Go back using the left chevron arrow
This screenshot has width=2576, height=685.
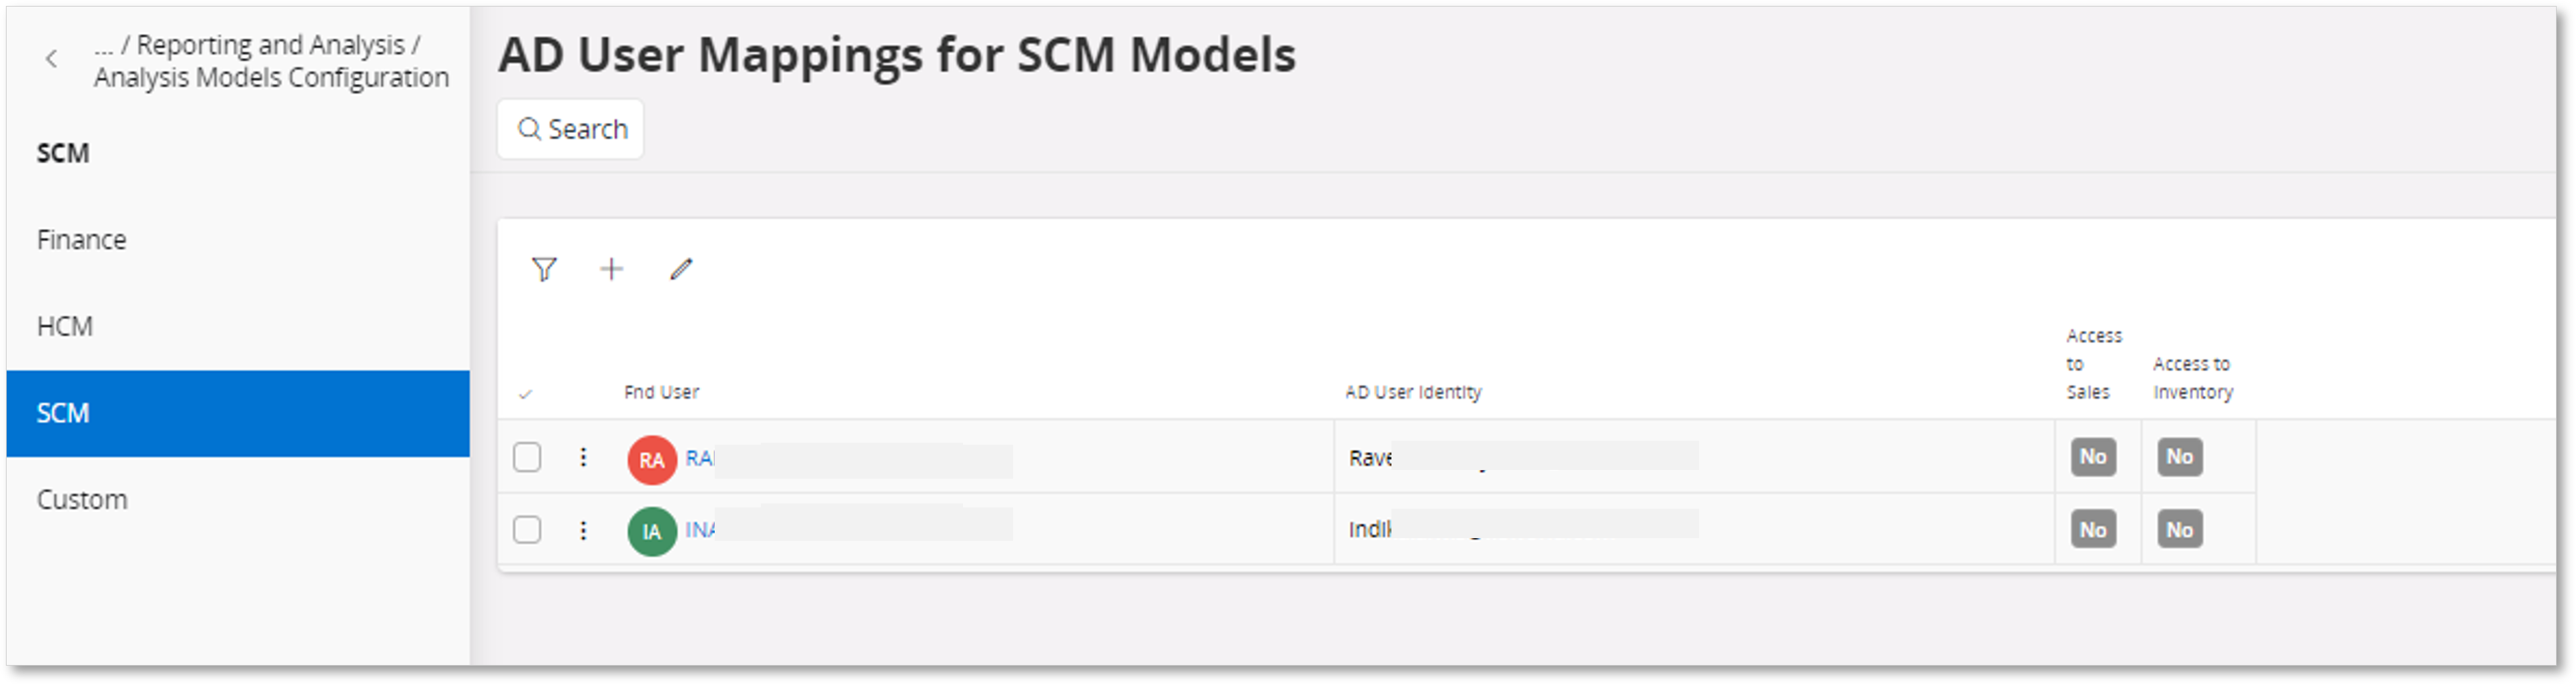pyautogui.click(x=52, y=59)
